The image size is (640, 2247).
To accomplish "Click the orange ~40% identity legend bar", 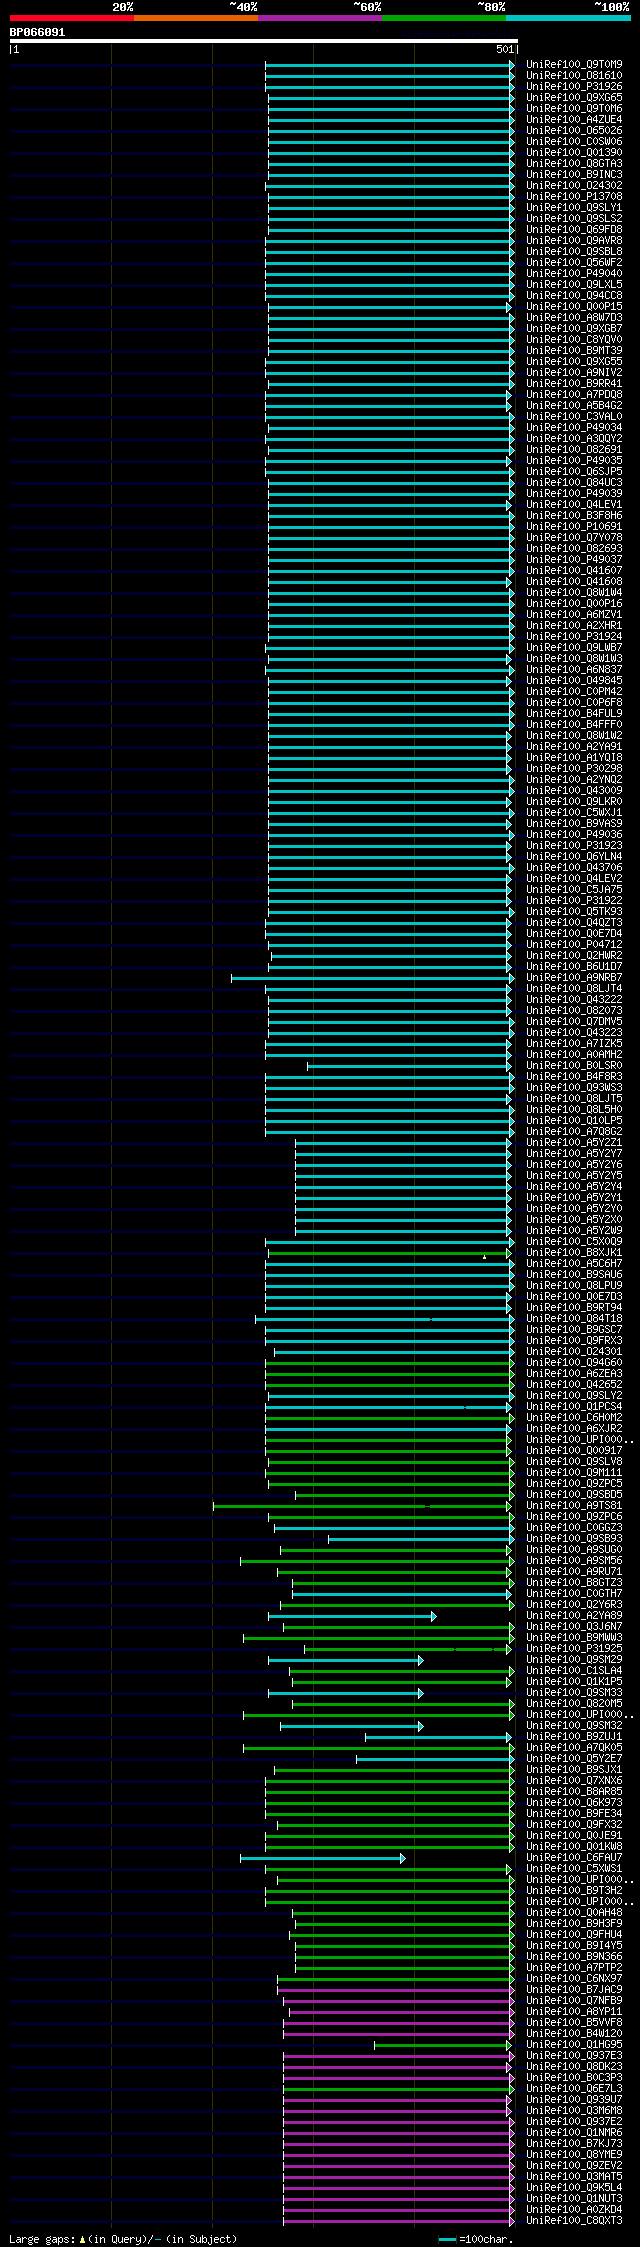I will pos(196,18).
